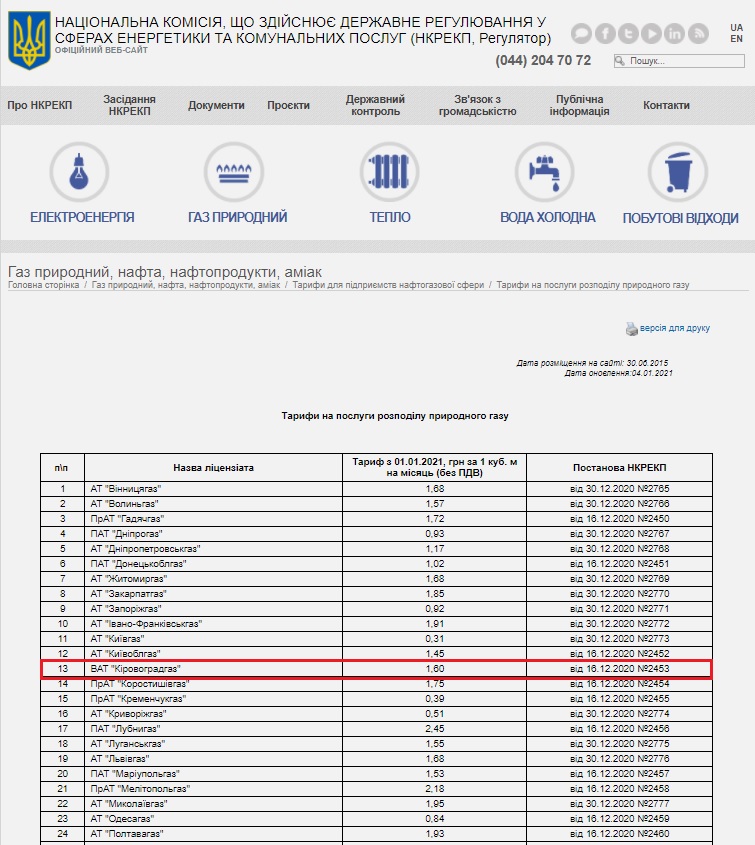
Task: Select cell АТ "Закарпатгаз"
Action: pos(213,594)
